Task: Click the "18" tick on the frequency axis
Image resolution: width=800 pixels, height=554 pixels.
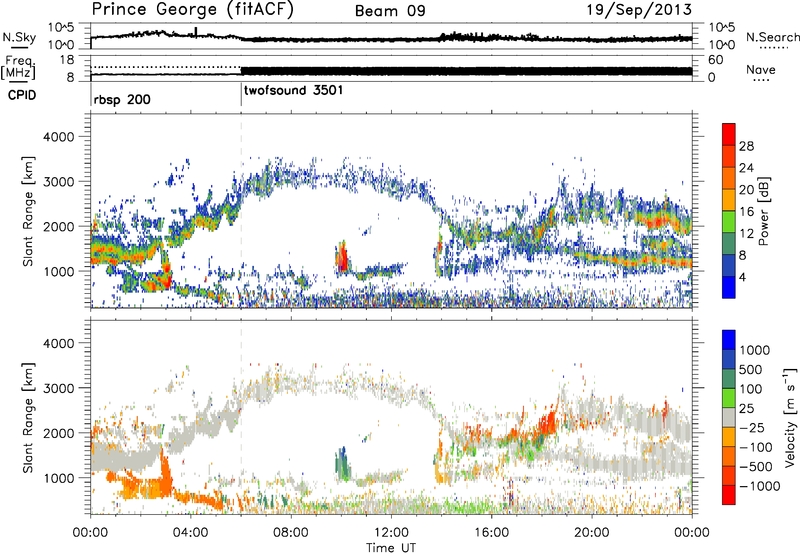Action: [x=67, y=60]
